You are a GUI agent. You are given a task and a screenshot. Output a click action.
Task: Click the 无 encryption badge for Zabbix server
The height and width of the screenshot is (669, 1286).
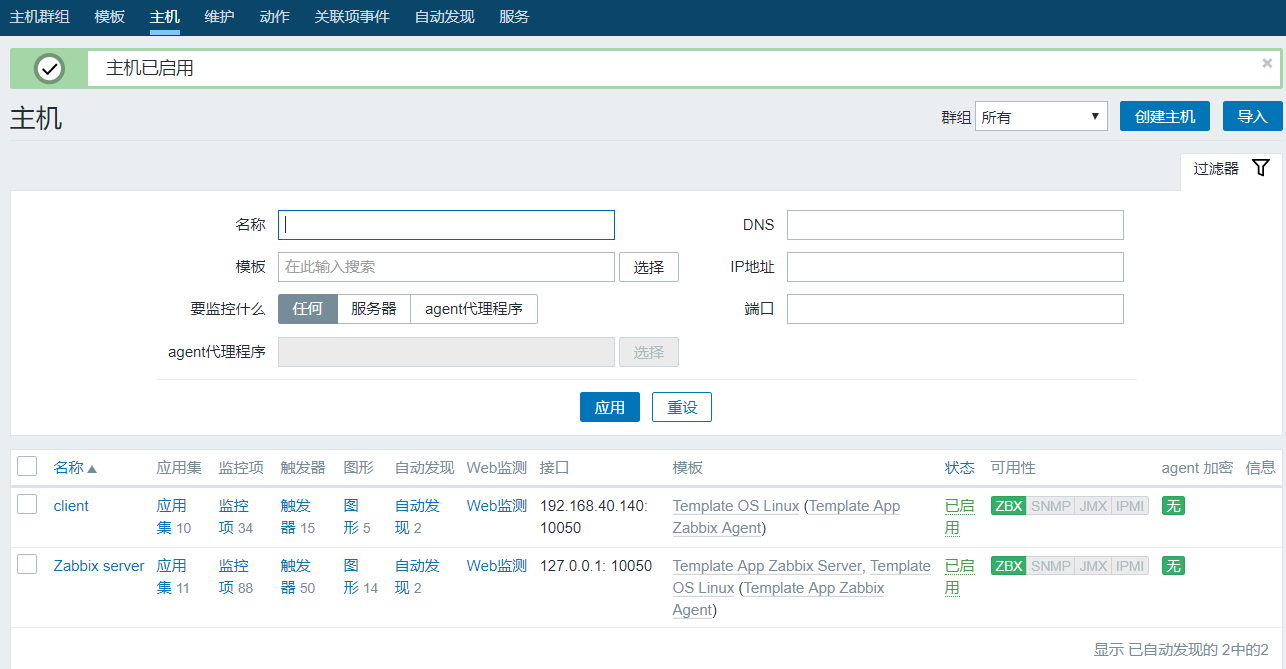click(1173, 566)
